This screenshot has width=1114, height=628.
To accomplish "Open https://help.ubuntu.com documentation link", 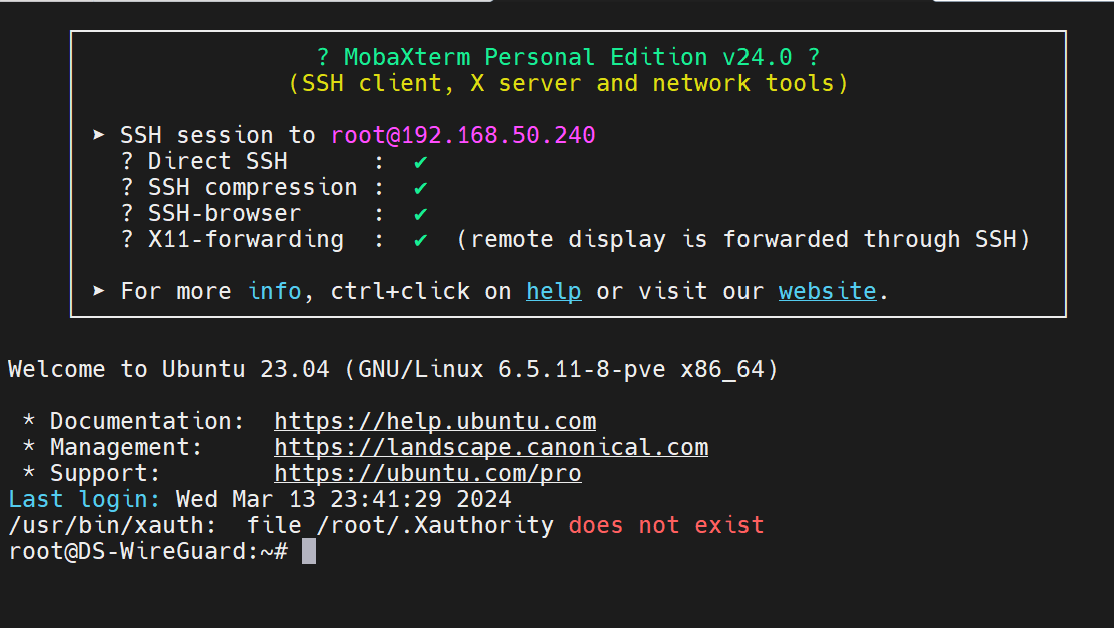I will click(x=435, y=421).
